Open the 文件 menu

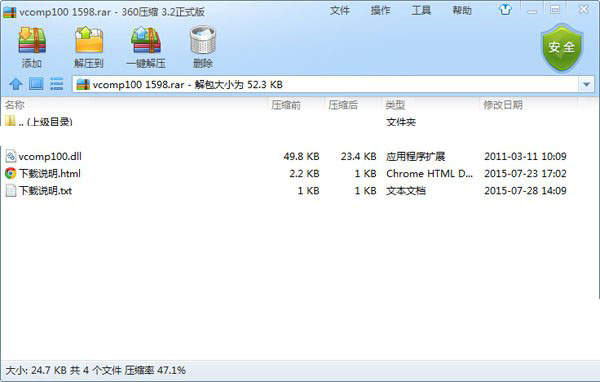point(340,11)
